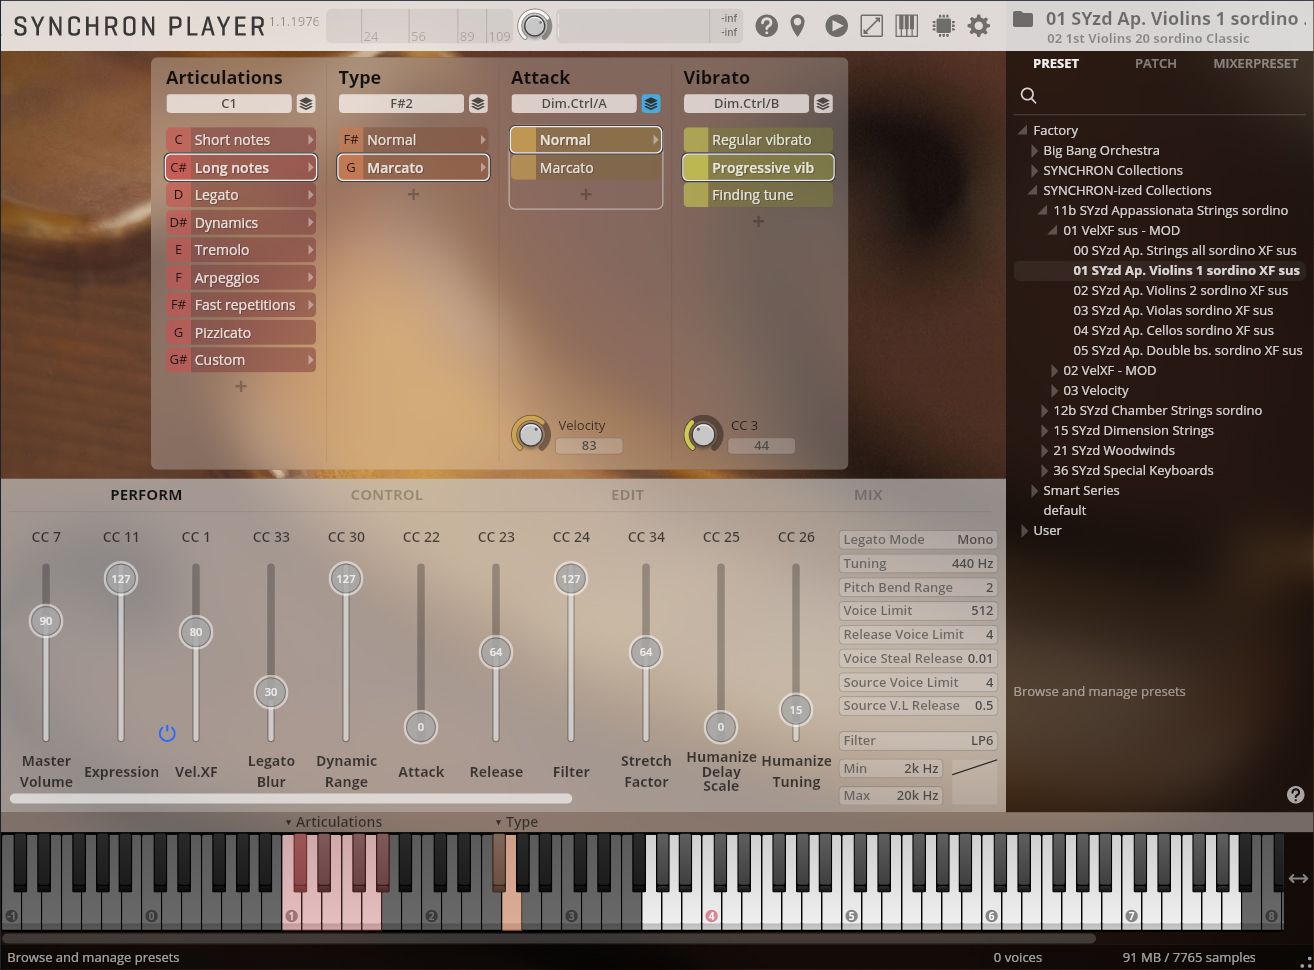Collapse the Factory tree node

[1023, 131]
